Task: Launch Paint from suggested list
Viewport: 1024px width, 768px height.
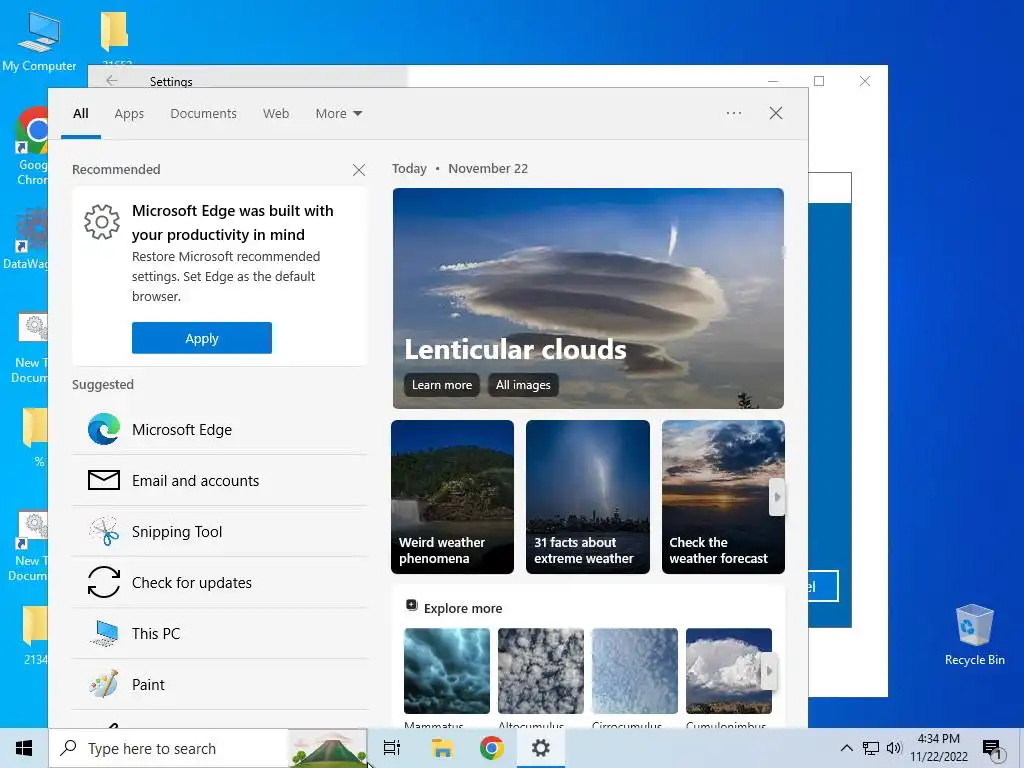Action: coord(219,684)
